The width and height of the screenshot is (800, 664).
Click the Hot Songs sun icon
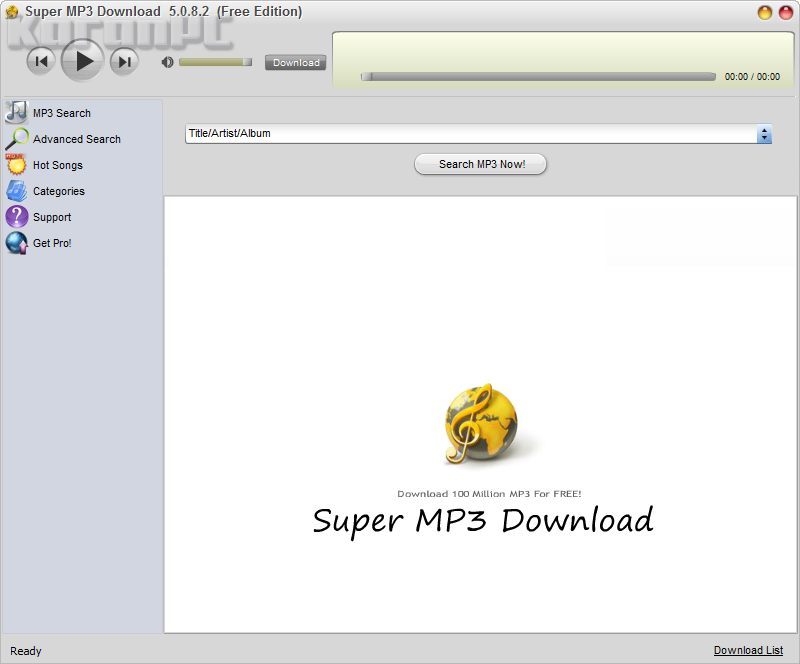[16, 164]
